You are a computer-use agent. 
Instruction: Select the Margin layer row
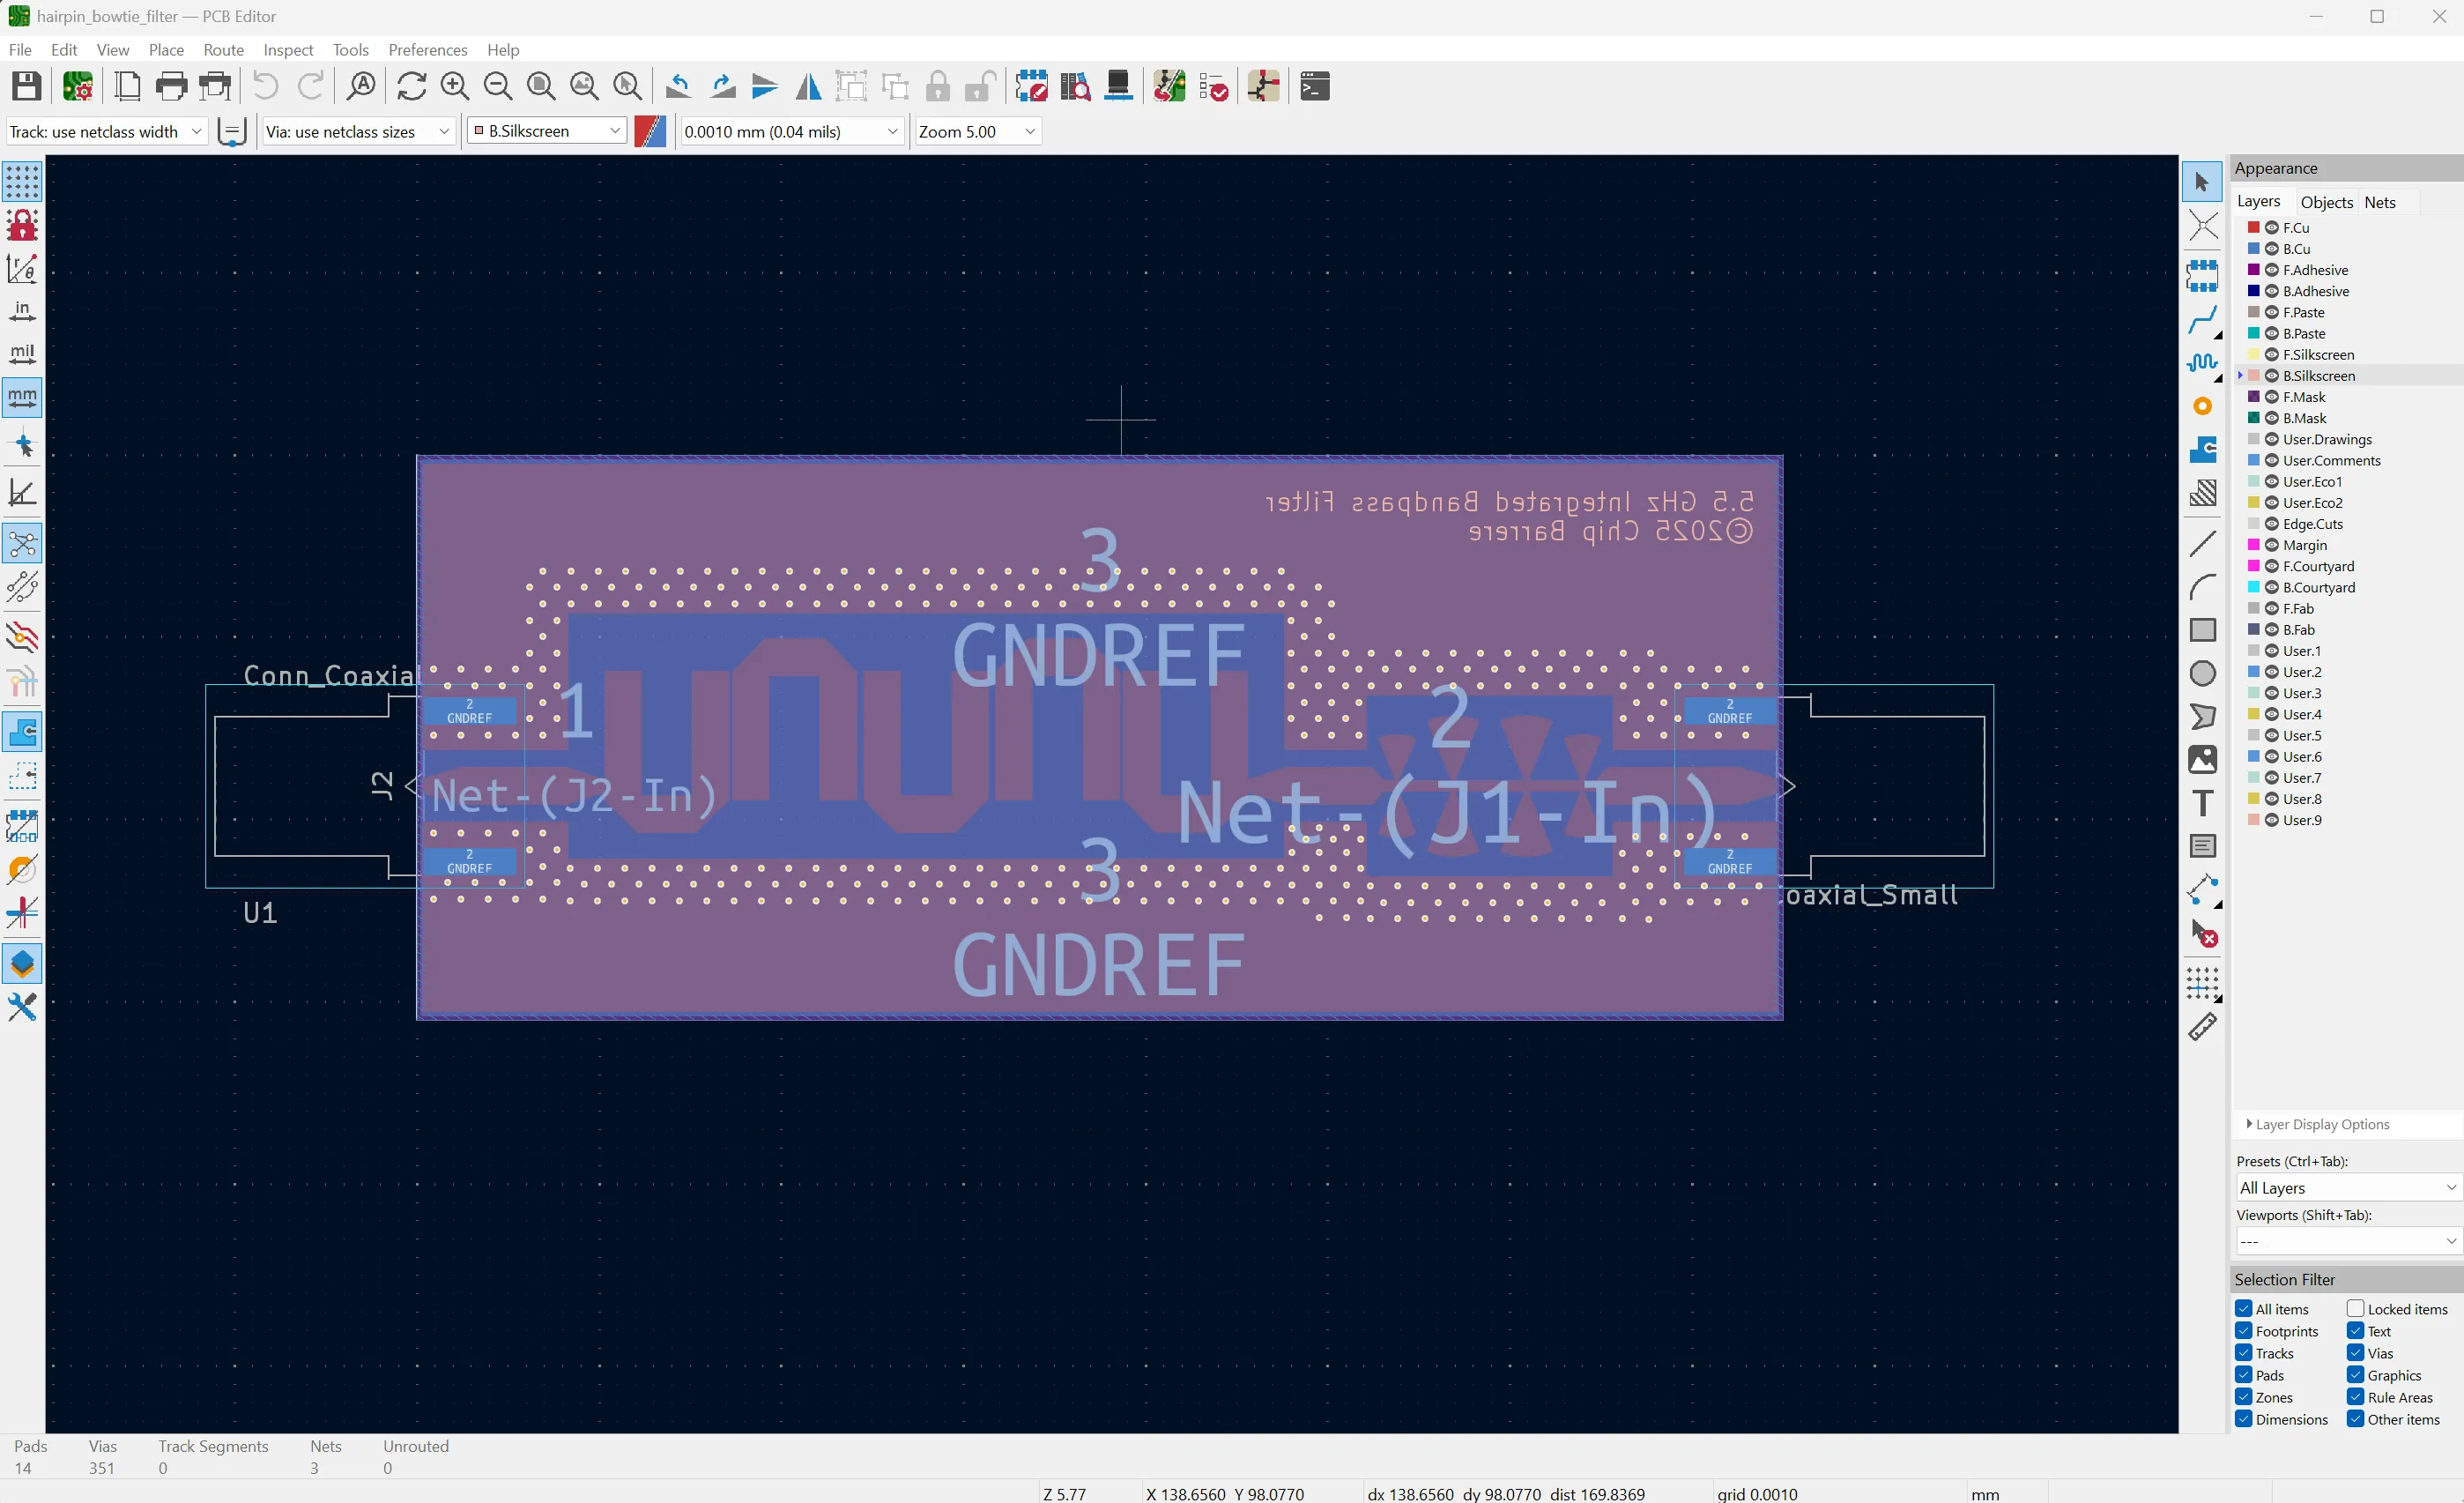[2348, 545]
